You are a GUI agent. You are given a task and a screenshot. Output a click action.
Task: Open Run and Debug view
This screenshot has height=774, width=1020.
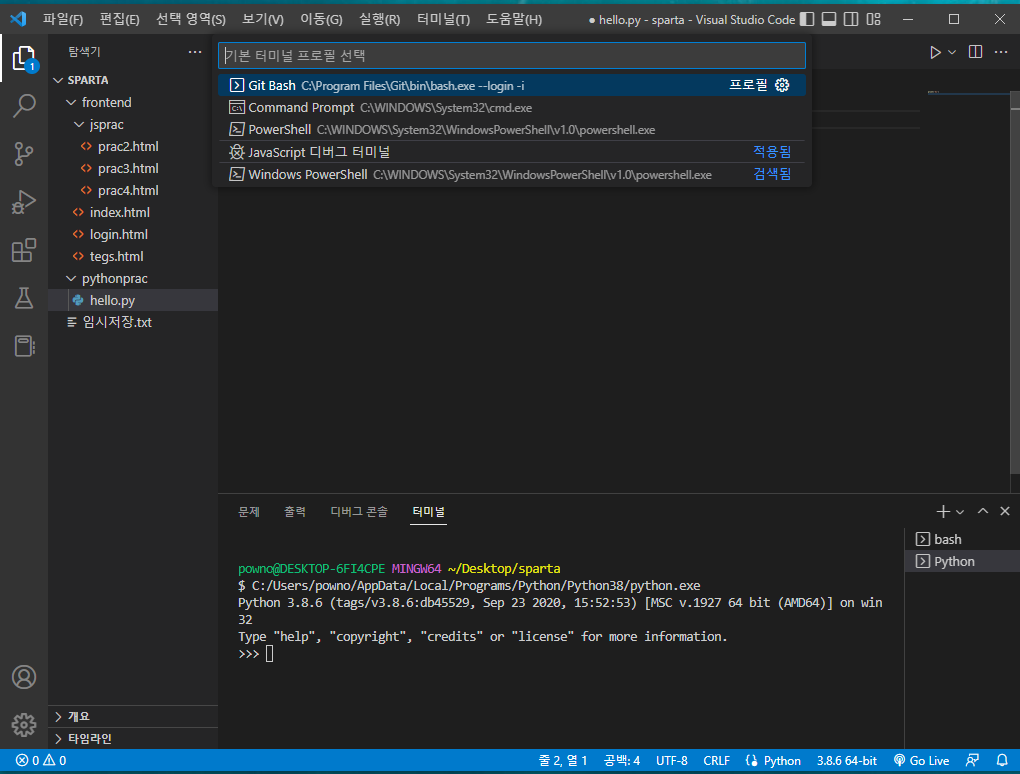[24, 202]
